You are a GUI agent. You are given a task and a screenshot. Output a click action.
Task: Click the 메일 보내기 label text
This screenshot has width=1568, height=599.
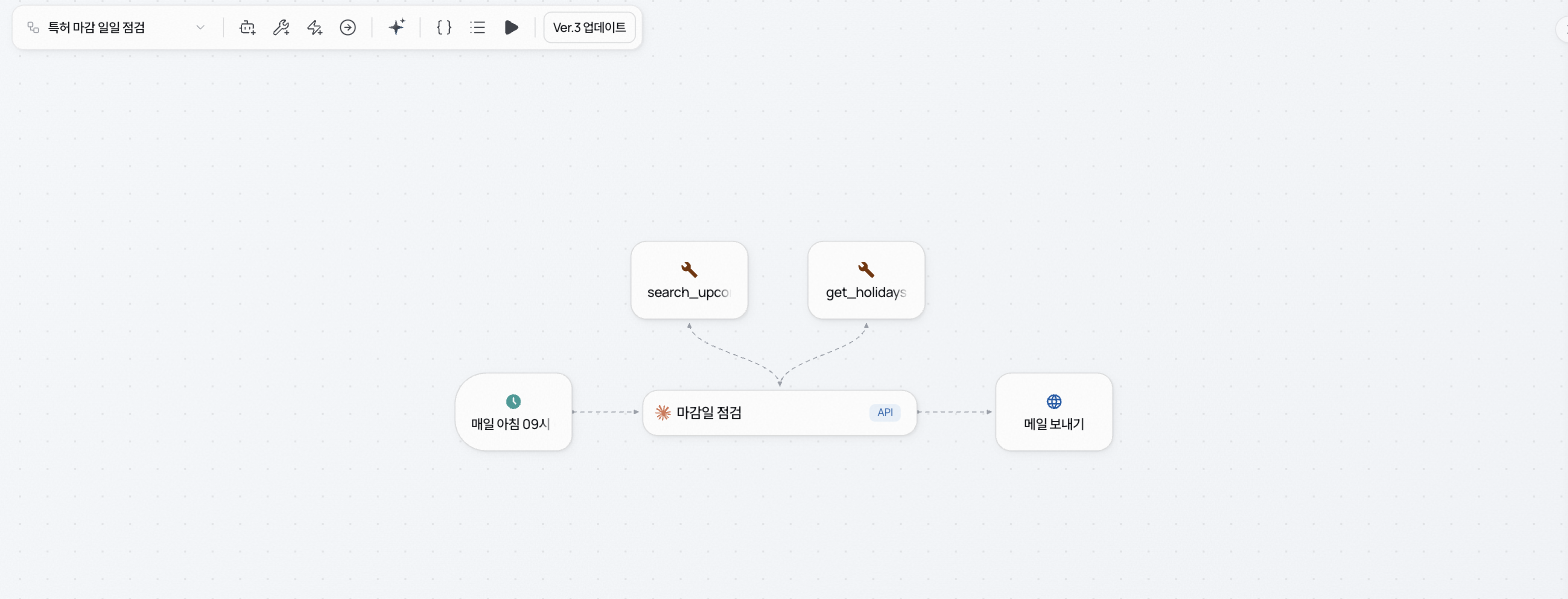tap(1054, 424)
